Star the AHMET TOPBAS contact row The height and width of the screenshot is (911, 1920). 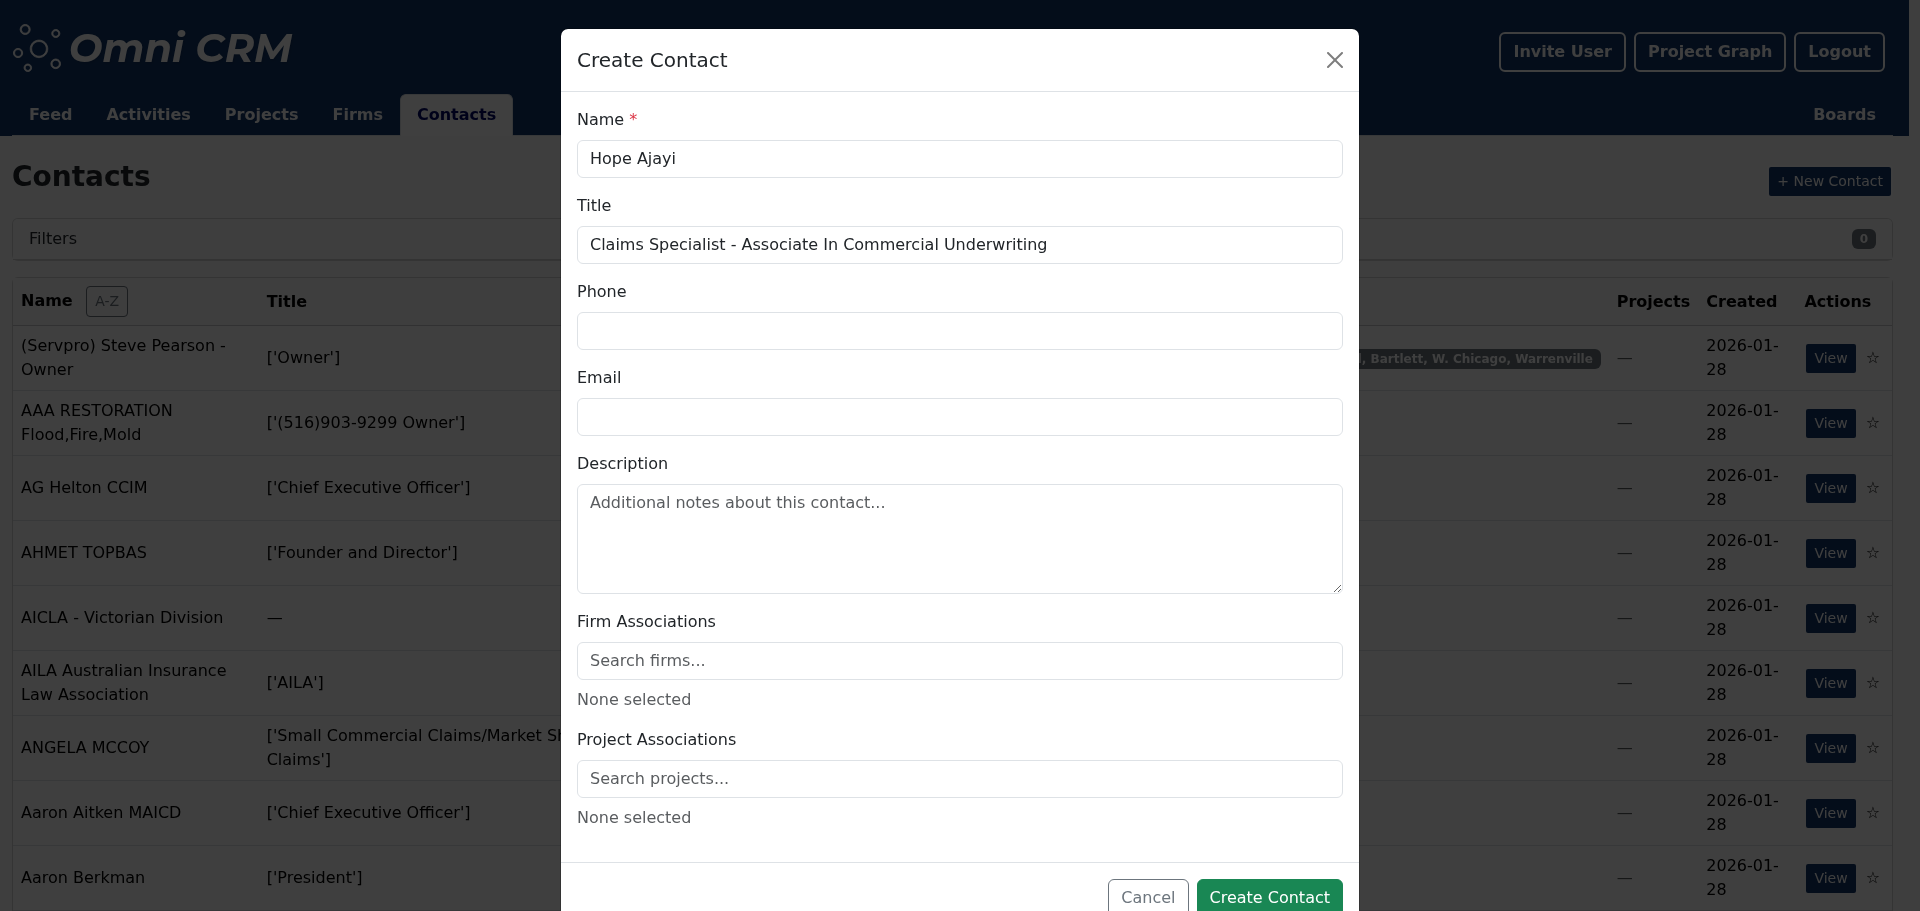pyautogui.click(x=1873, y=553)
